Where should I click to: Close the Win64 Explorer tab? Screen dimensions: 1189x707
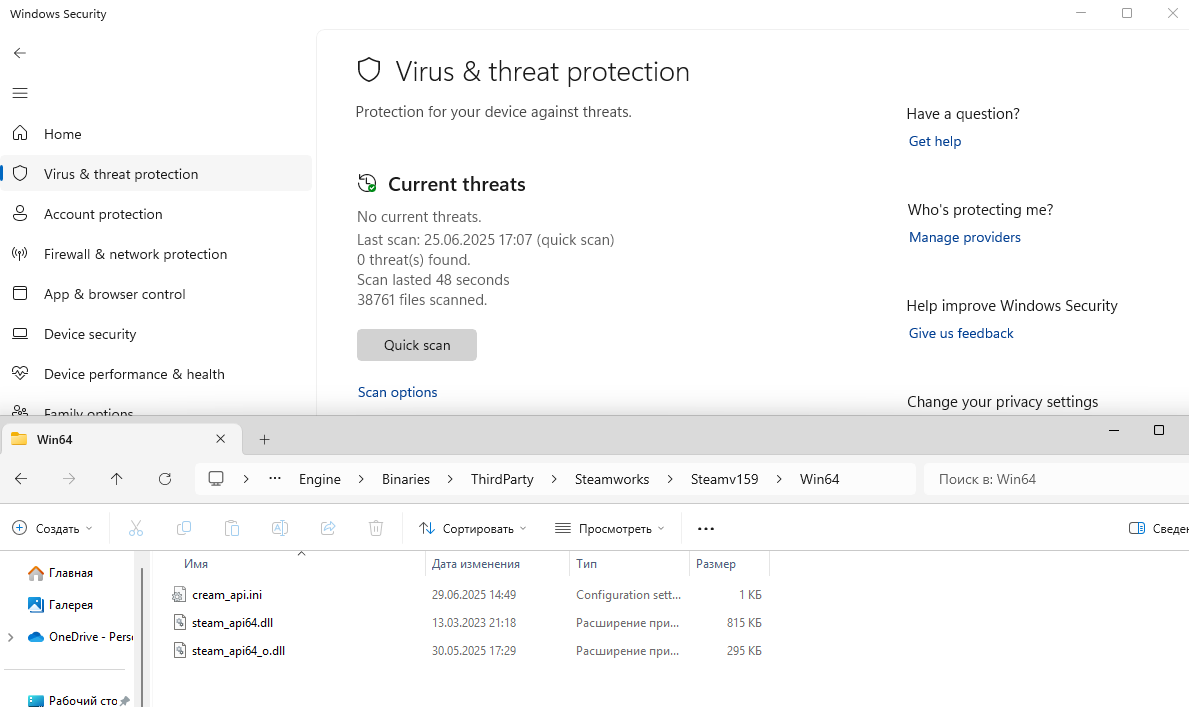220,439
